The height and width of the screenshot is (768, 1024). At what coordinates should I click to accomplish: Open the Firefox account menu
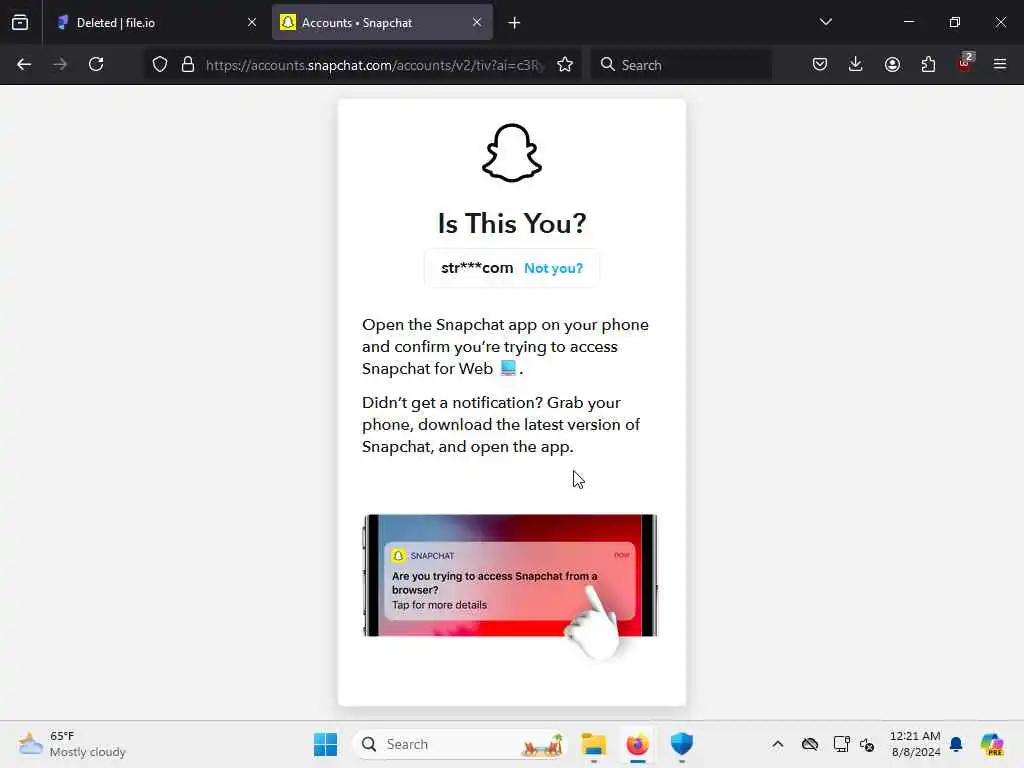click(x=892, y=64)
